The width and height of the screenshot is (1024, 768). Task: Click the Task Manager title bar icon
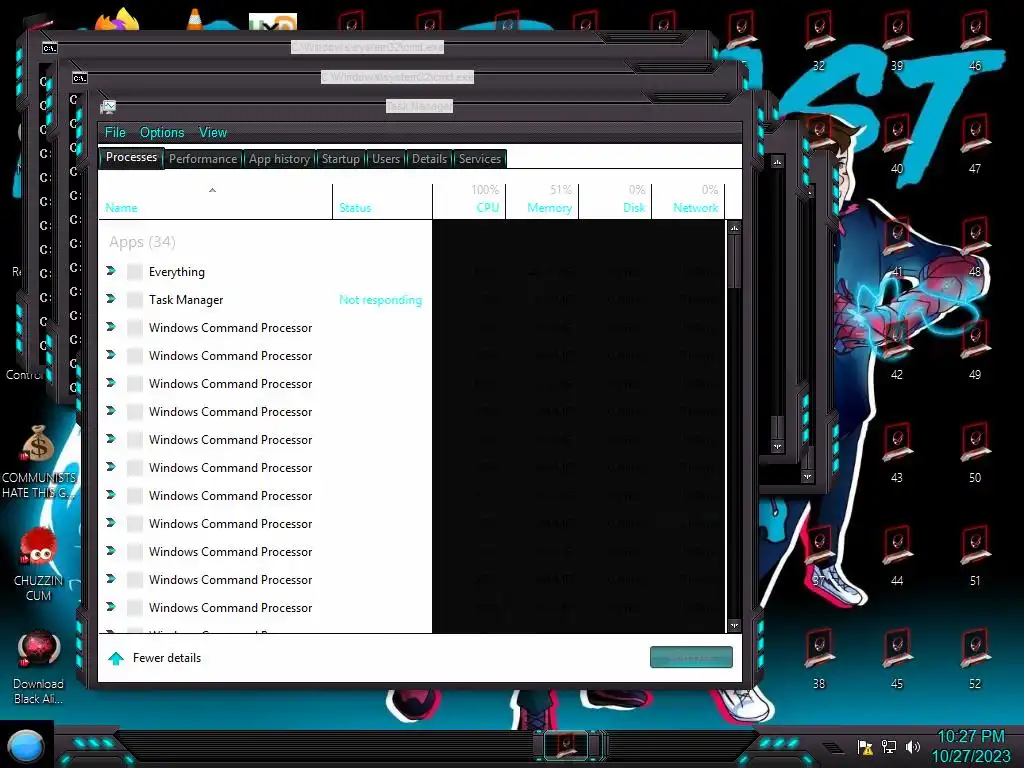pos(108,107)
